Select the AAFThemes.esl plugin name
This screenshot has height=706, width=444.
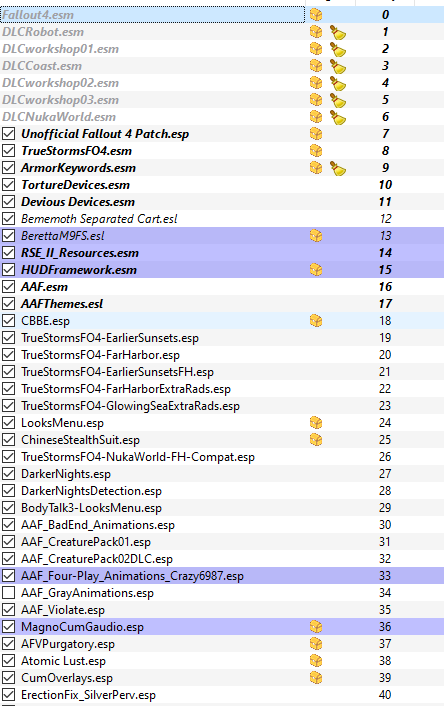tap(62, 304)
